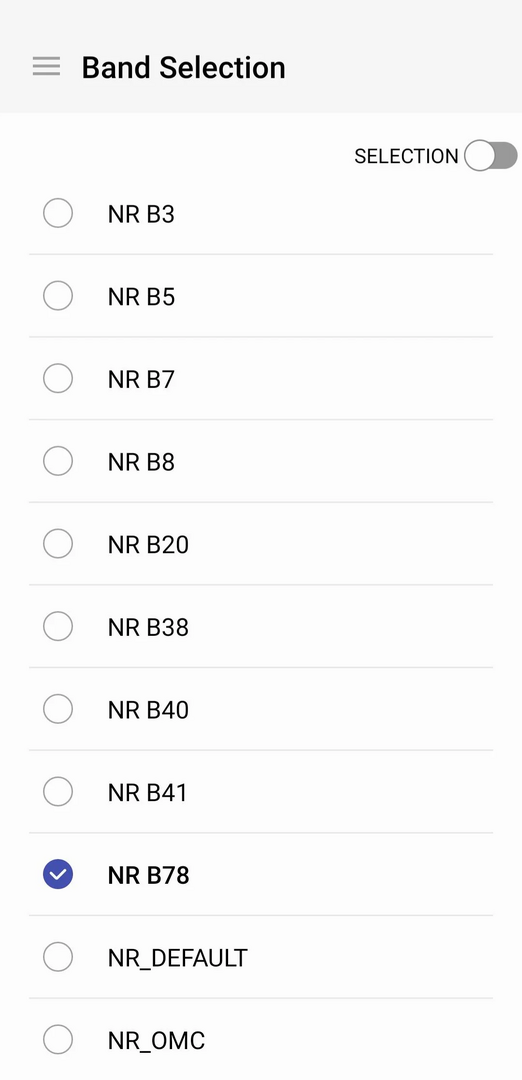Select the NR B41 radio button
The height and width of the screenshot is (1080, 522).
click(58, 792)
